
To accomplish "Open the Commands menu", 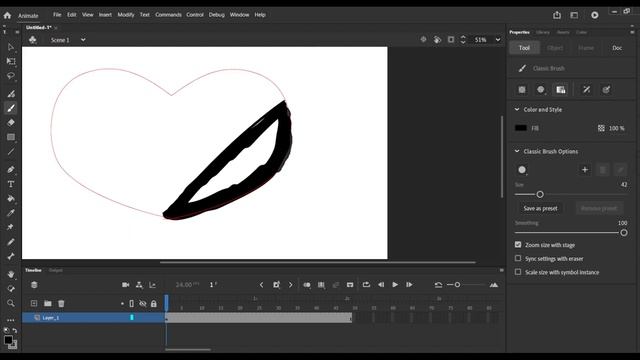I will point(168,15).
